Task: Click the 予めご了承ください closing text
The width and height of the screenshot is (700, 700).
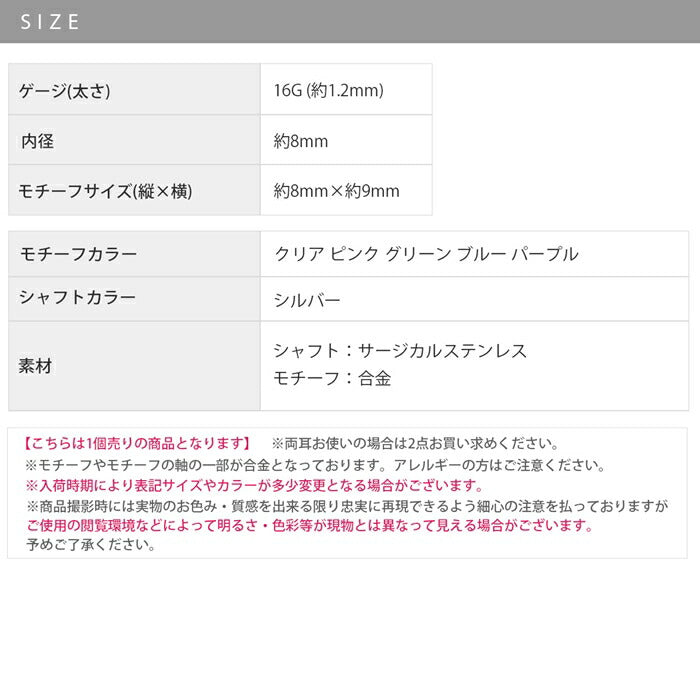Action: [90, 545]
